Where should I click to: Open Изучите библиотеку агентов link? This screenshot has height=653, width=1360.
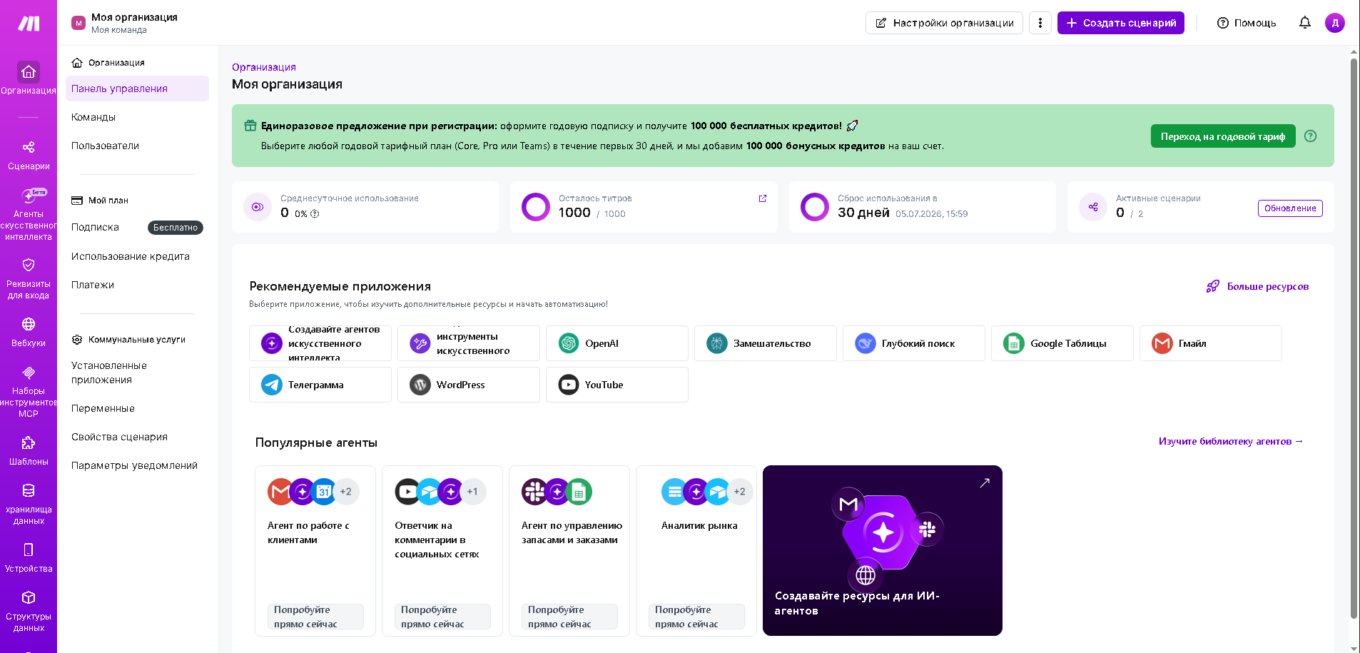tap(1231, 441)
